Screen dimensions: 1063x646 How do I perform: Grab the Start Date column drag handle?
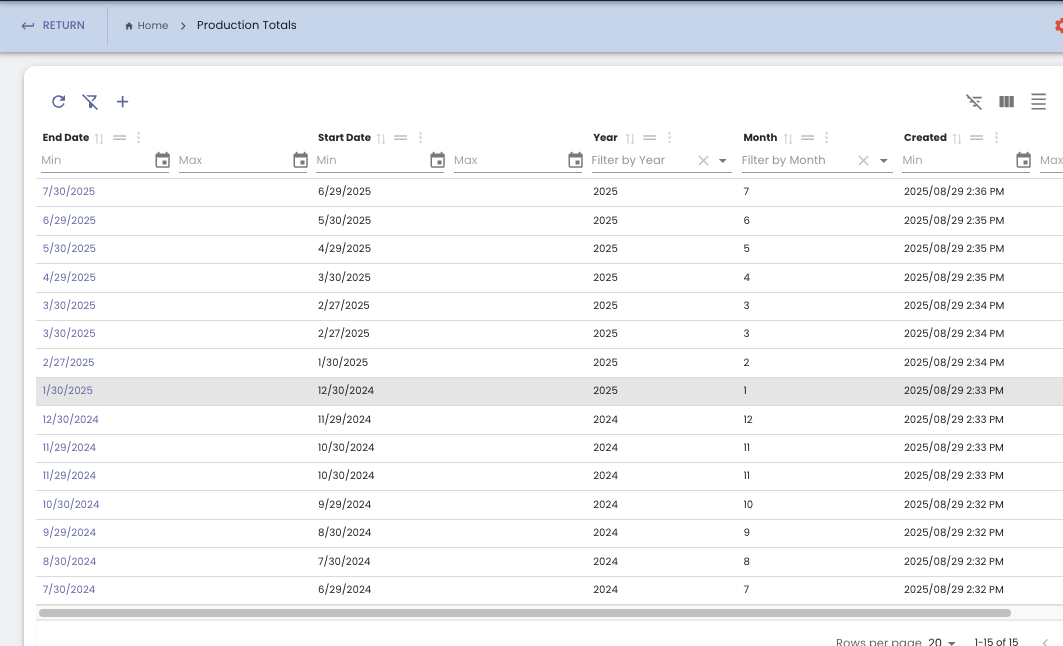point(401,138)
